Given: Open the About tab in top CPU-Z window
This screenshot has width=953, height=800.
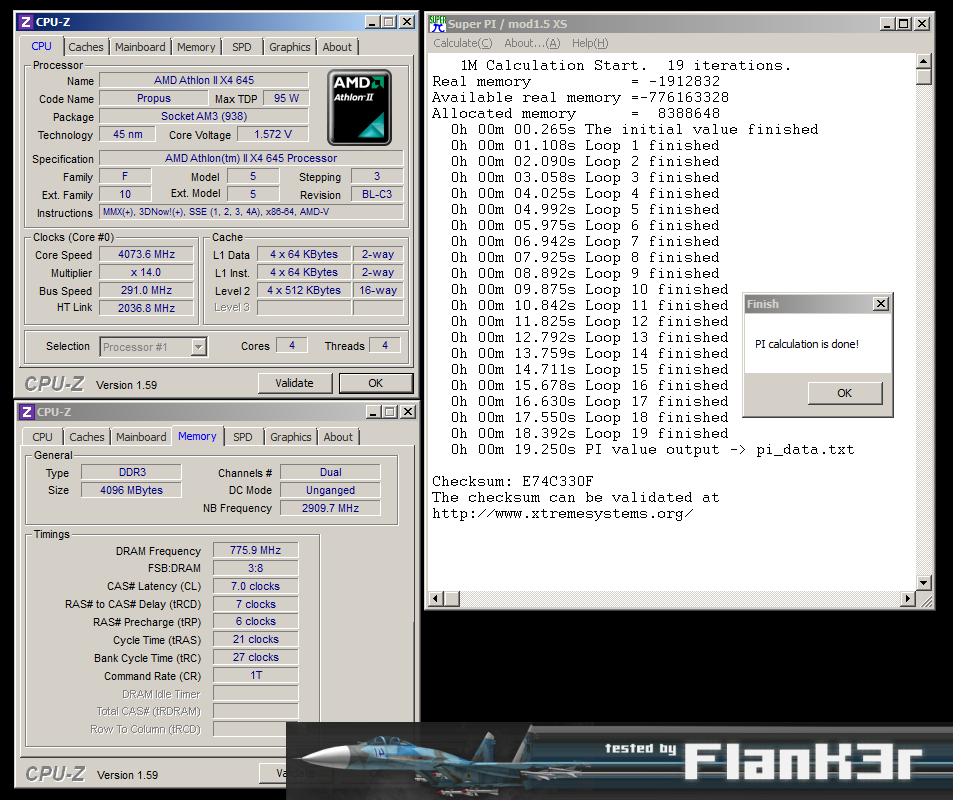Looking at the screenshot, I should [337, 47].
